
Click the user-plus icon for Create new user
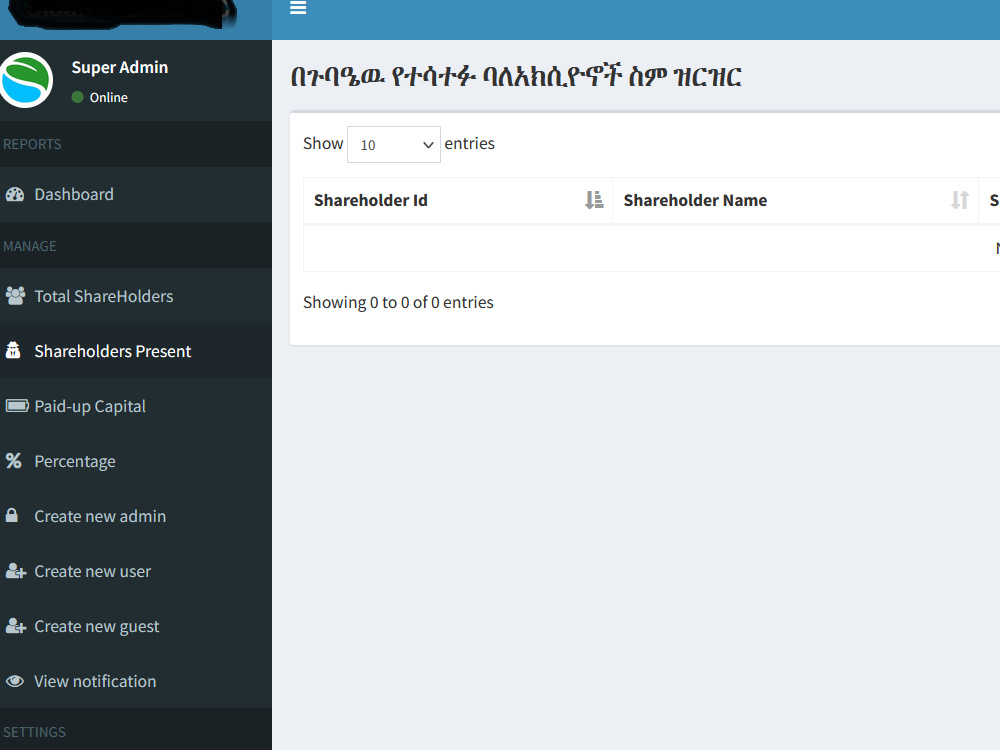16,571
